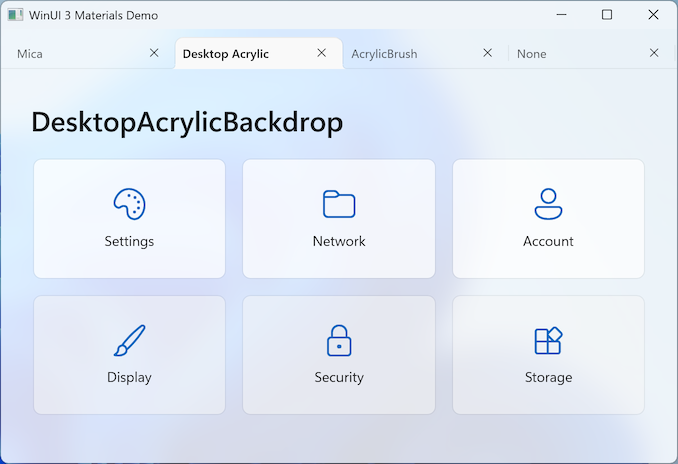
Task: Click the Settings card label
Action: coord(129,241)
